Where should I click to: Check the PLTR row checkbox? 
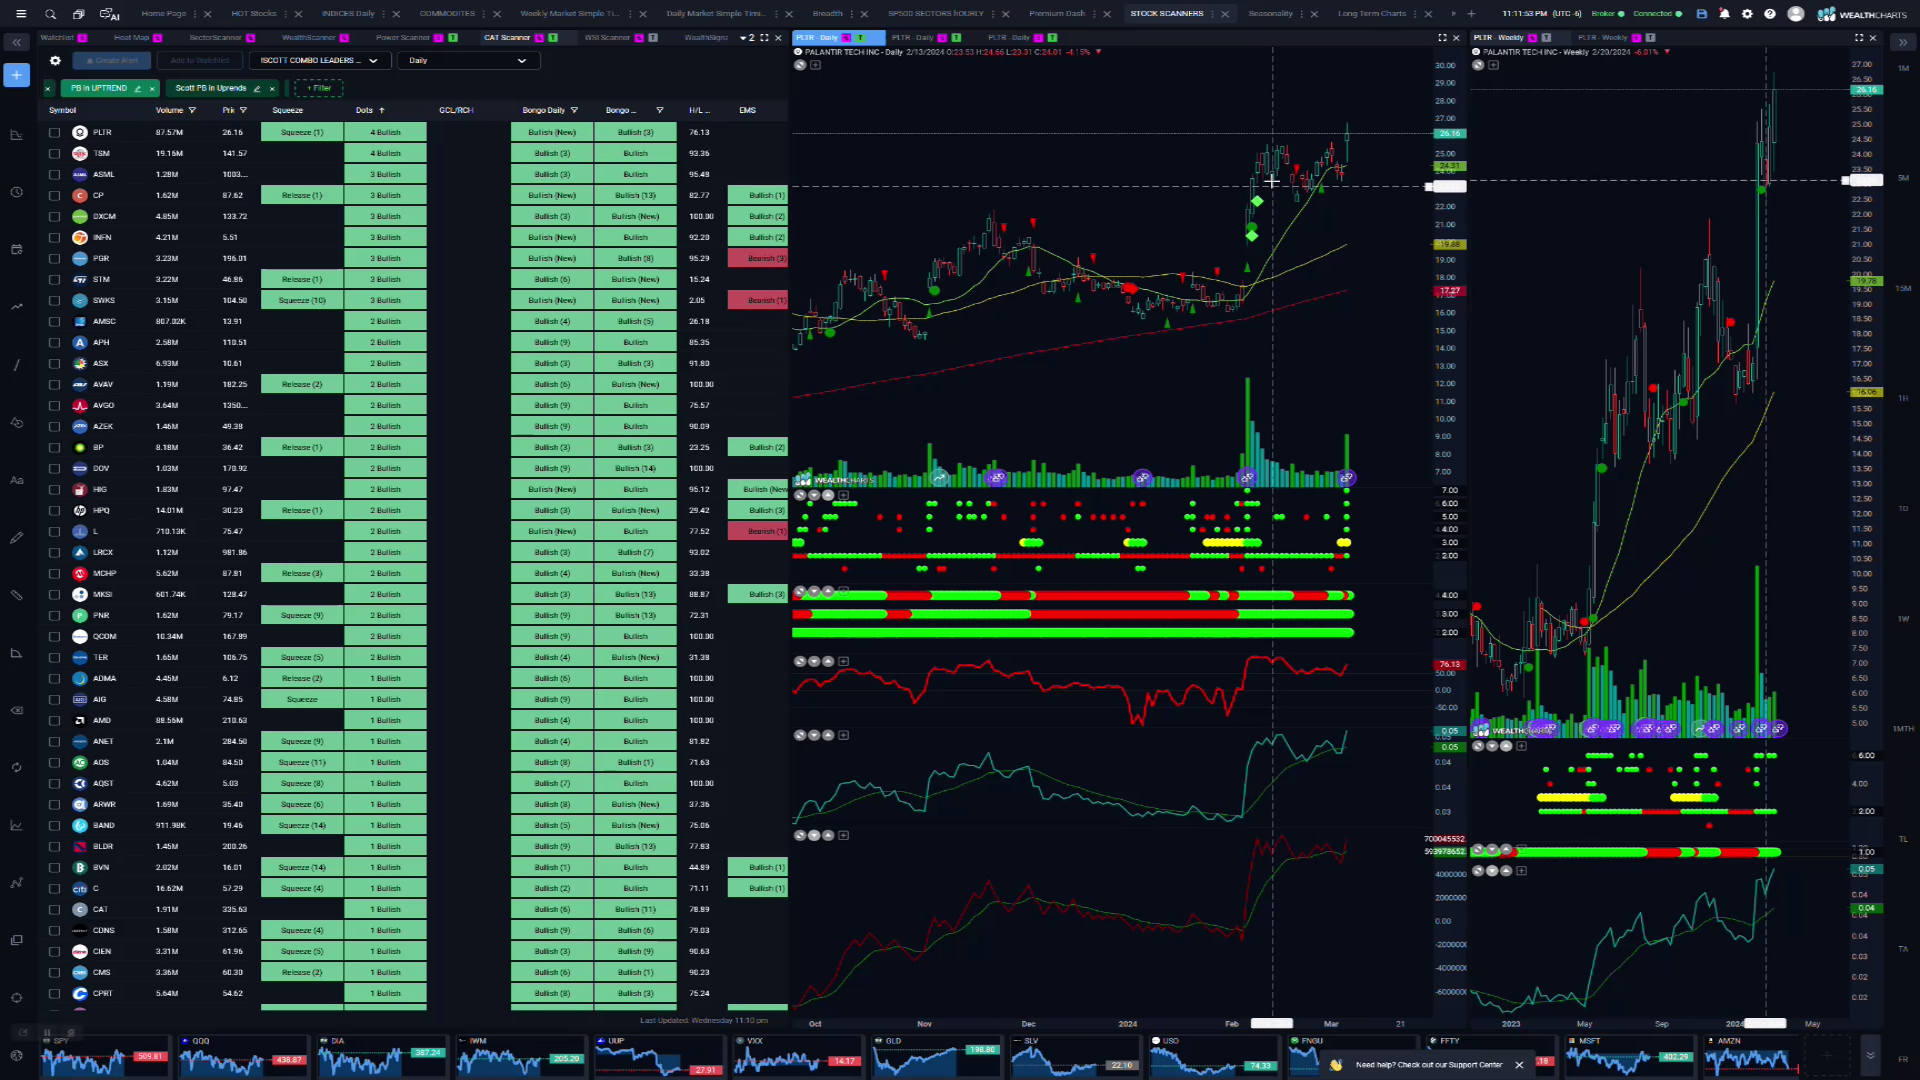tap(54, 132)
